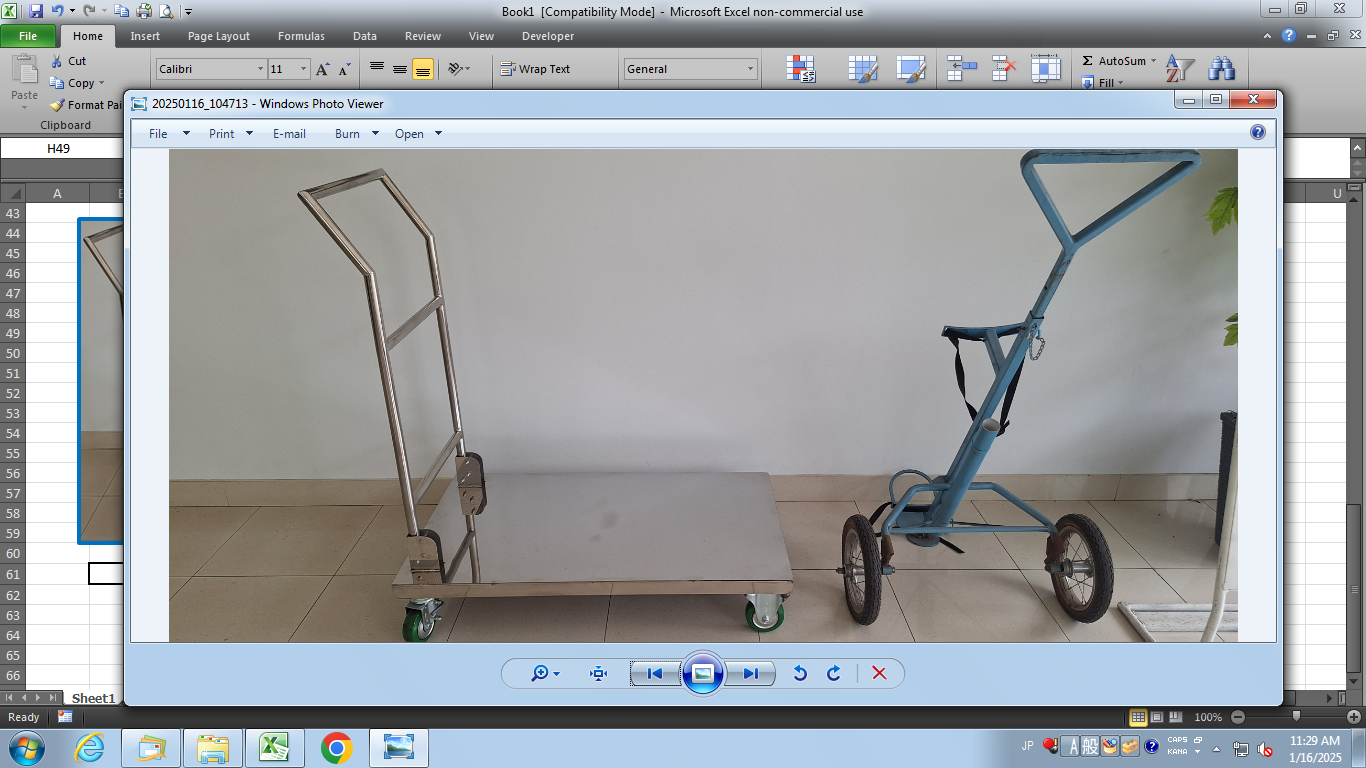This screenshot has height=768, width=1366.
Task: Open Find & Select binoculars icon
Action: [1221, 69]
